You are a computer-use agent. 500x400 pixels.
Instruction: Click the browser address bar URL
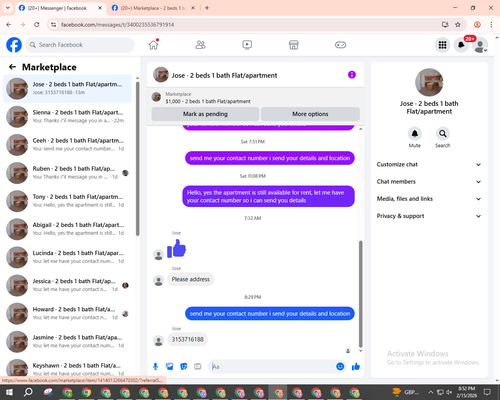click(x=118, y=25)
